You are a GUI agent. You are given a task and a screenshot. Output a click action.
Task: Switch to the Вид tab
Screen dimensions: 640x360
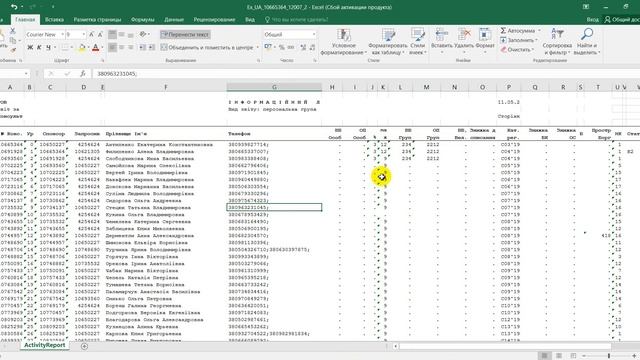(x=250, y=19)
